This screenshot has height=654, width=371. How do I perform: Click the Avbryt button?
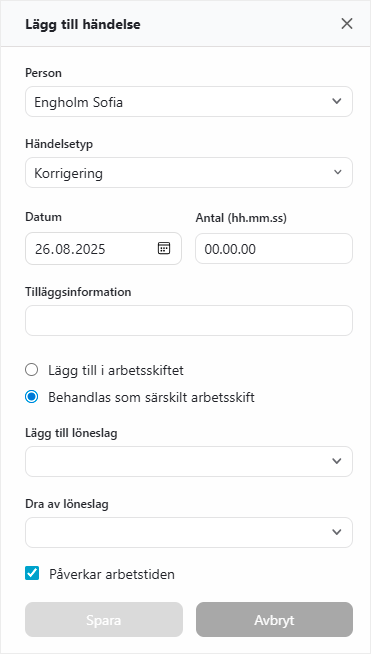[274, 619]
